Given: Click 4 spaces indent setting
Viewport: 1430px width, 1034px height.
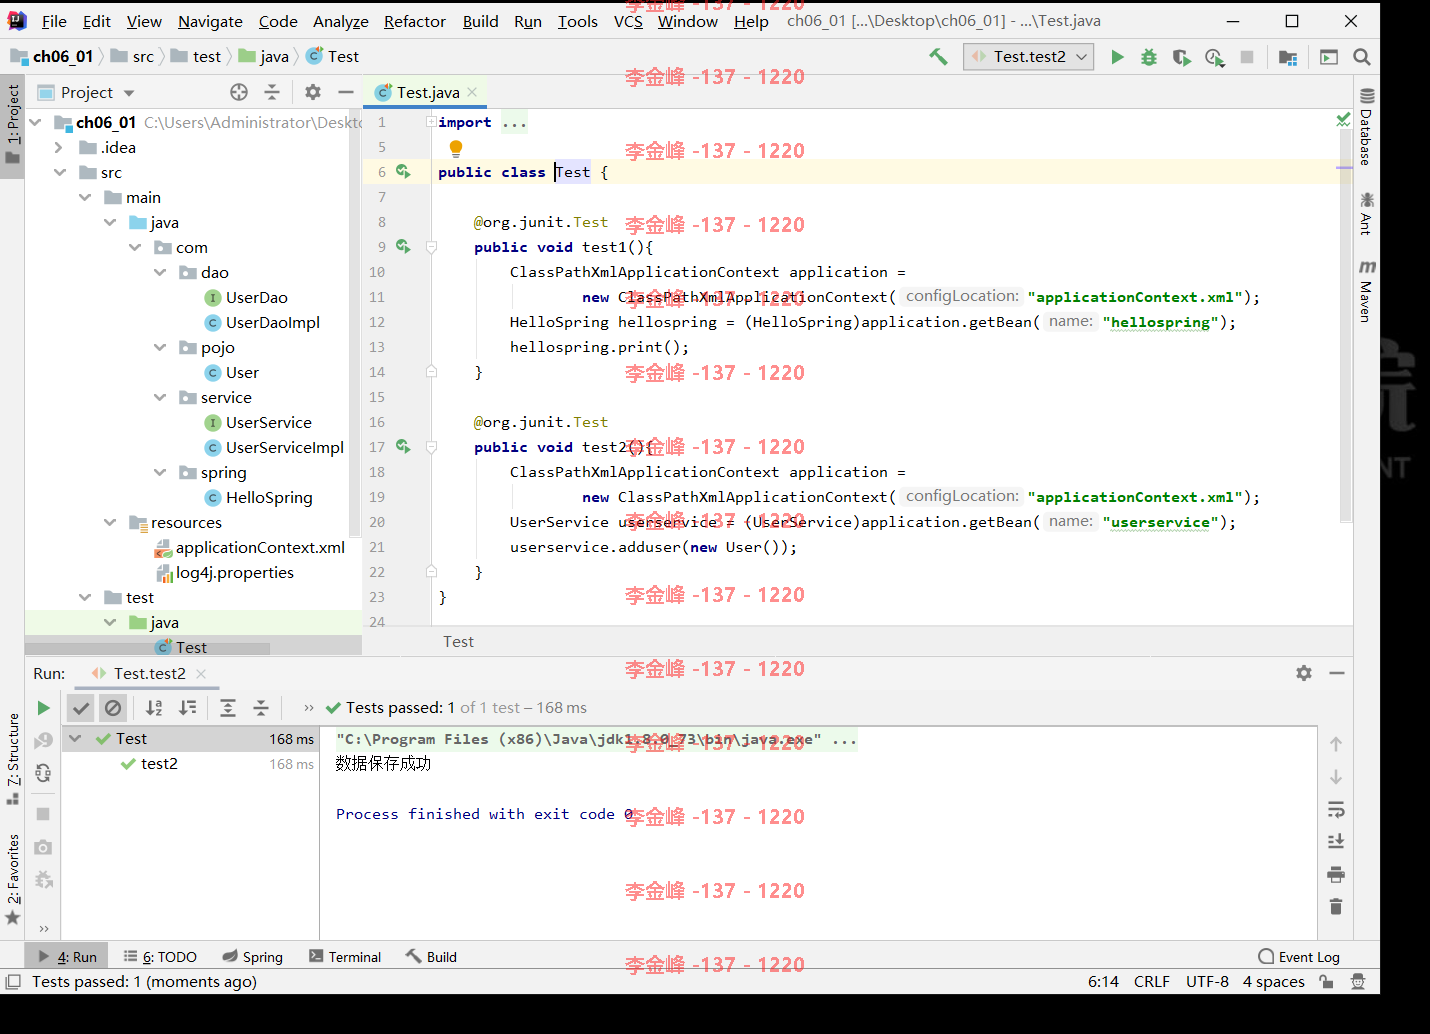Looking at the screenshot, I should (x=1273, y=982).
